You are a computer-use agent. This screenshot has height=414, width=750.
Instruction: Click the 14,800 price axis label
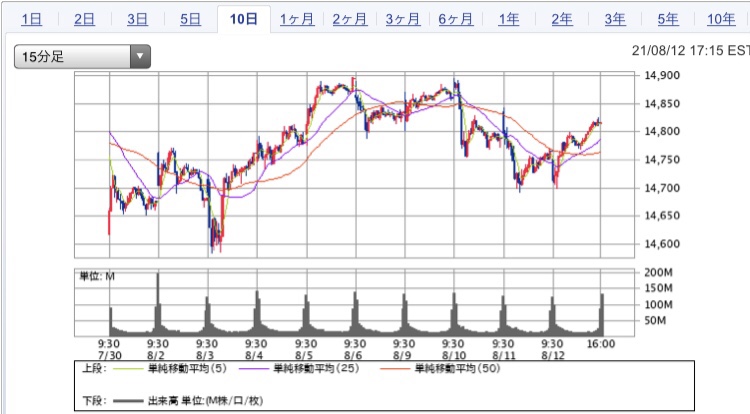click(x=662, y=131)
